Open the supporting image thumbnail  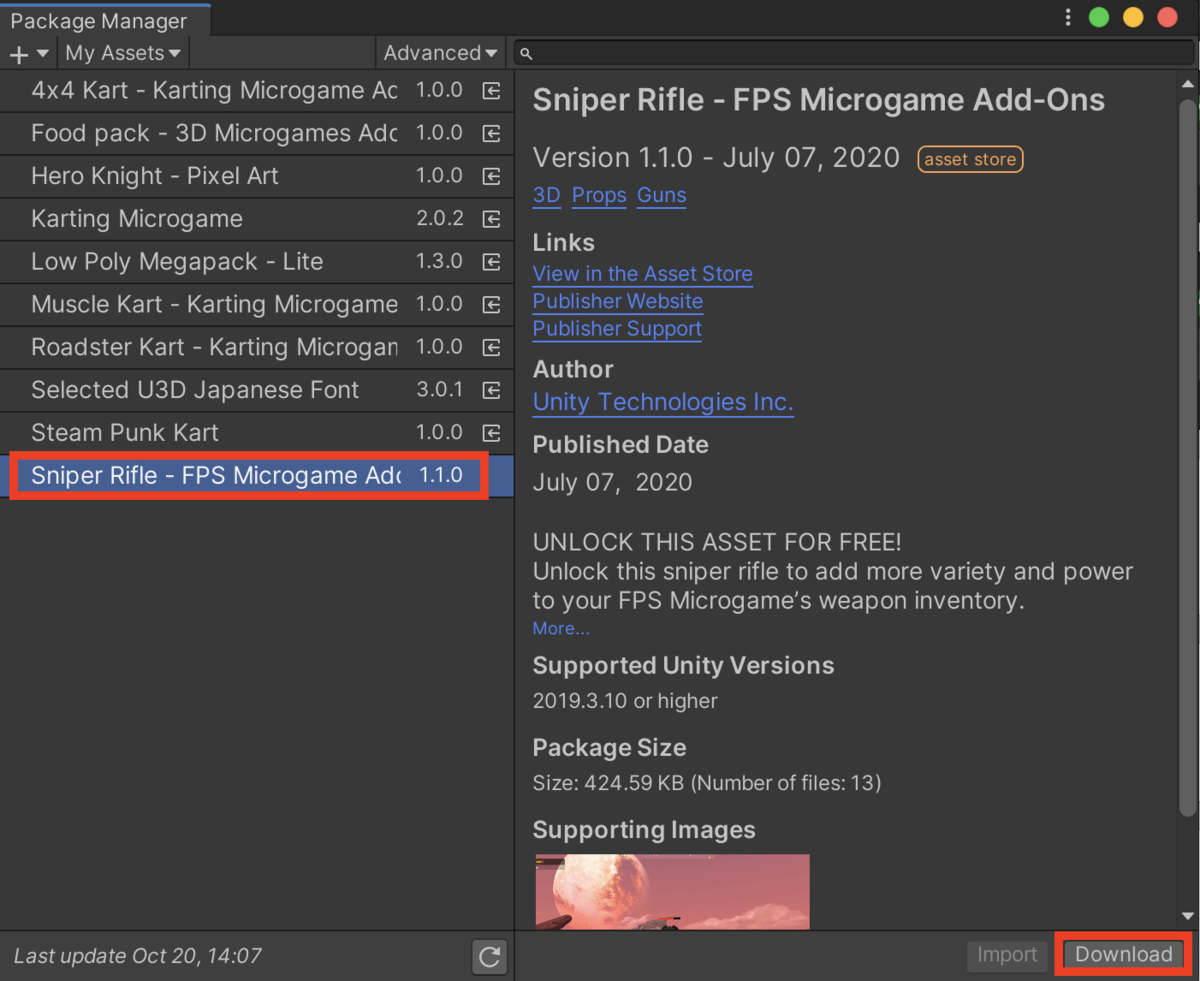(x=672, y=892)
